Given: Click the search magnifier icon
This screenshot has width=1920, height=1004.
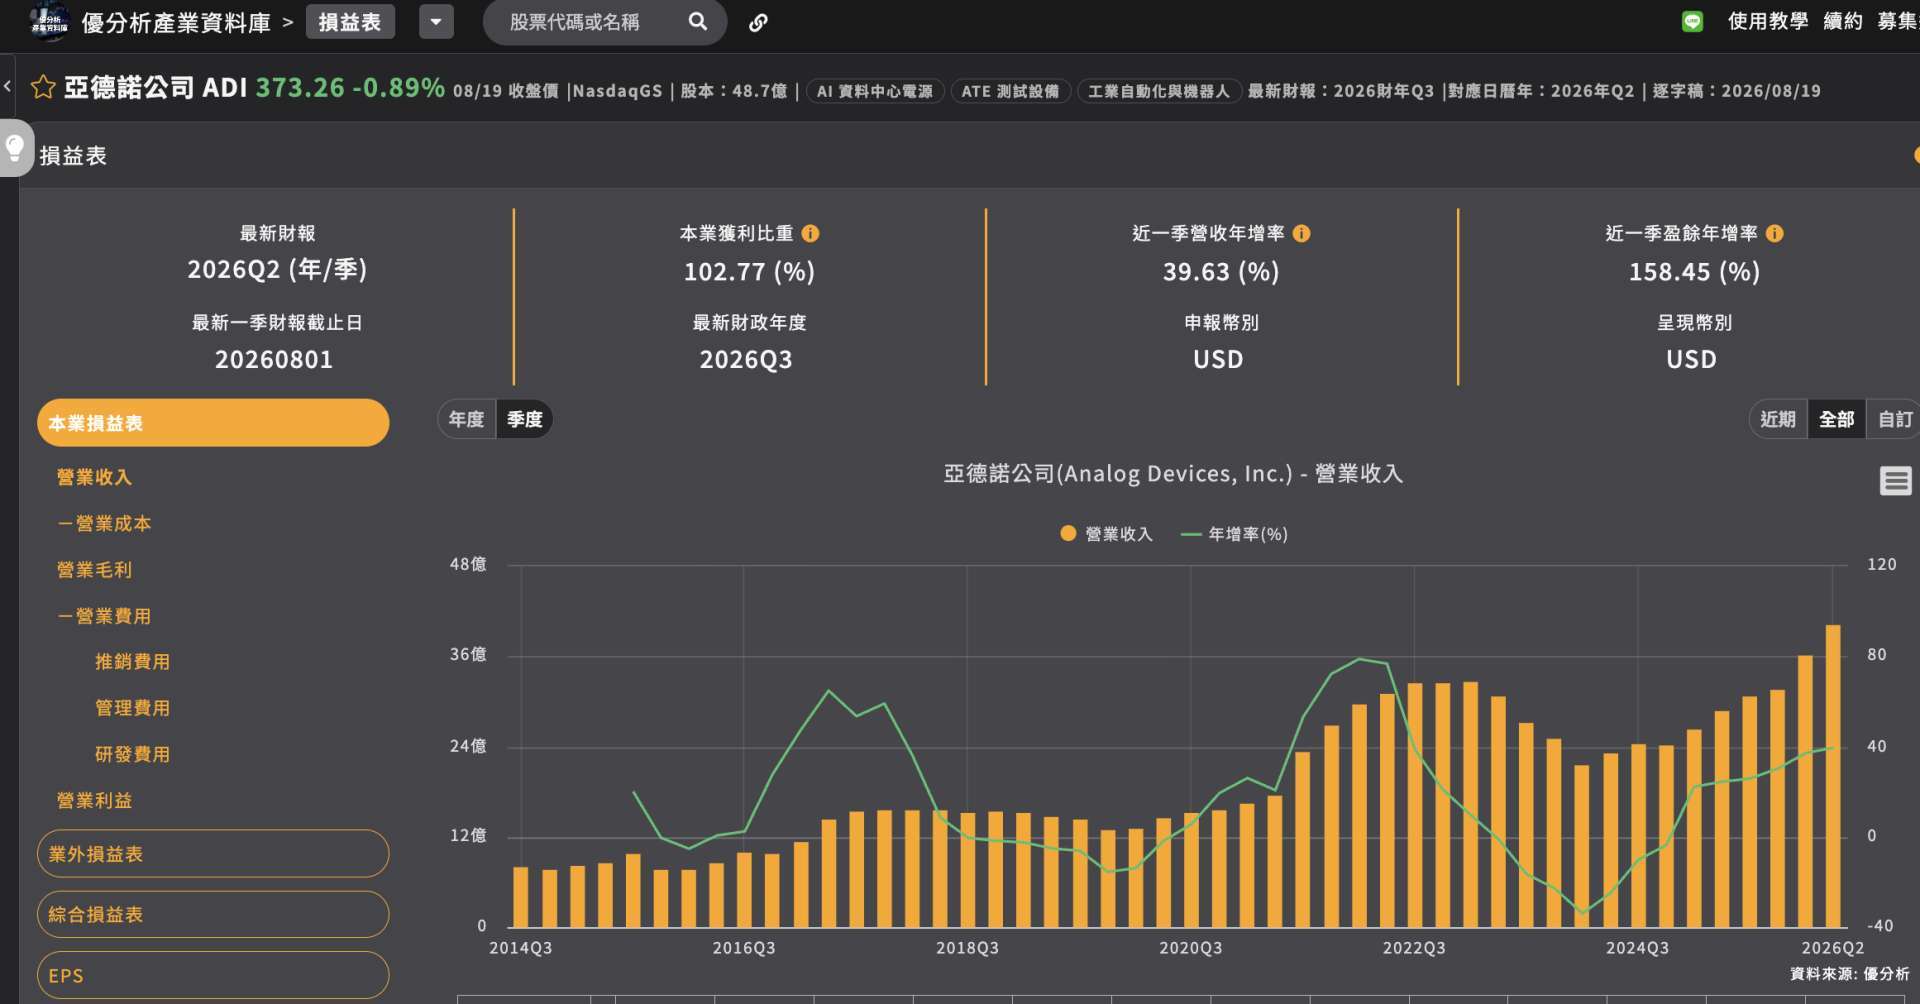Looking at the screenshot, I should click(698, 21).
